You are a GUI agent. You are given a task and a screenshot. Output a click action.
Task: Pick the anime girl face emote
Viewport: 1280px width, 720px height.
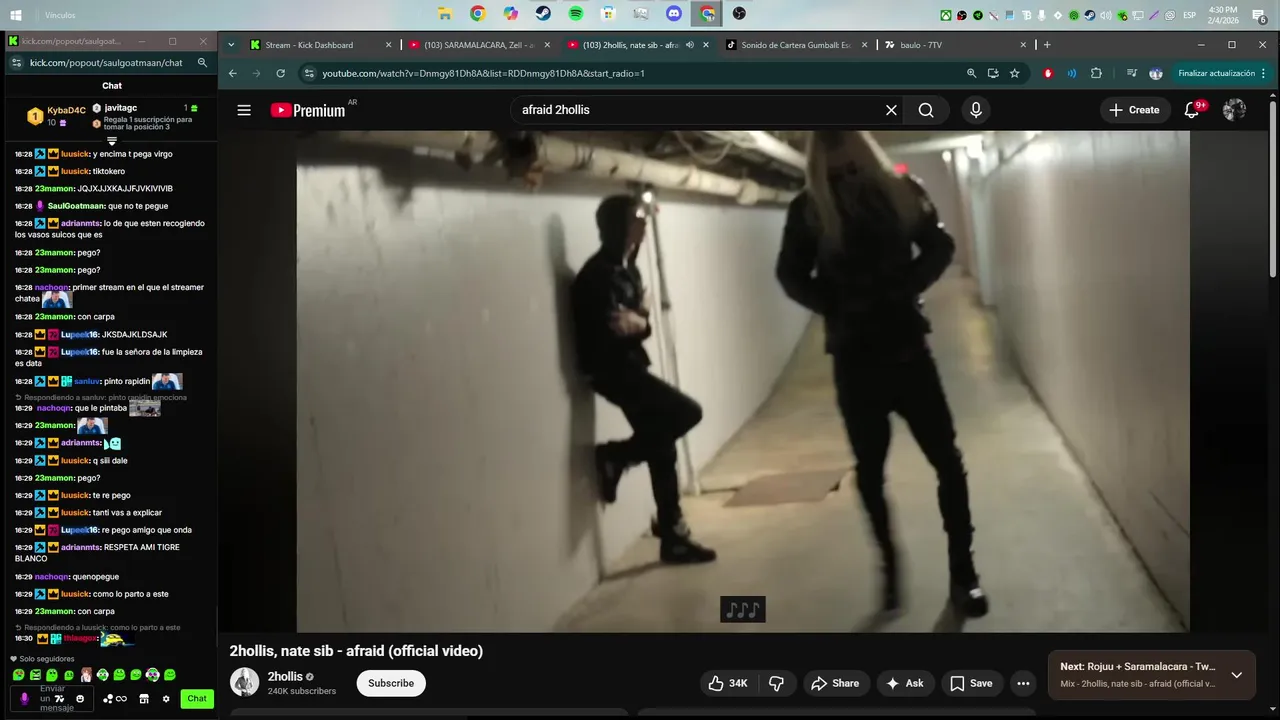pyautogui.click(x=86, y=675)
